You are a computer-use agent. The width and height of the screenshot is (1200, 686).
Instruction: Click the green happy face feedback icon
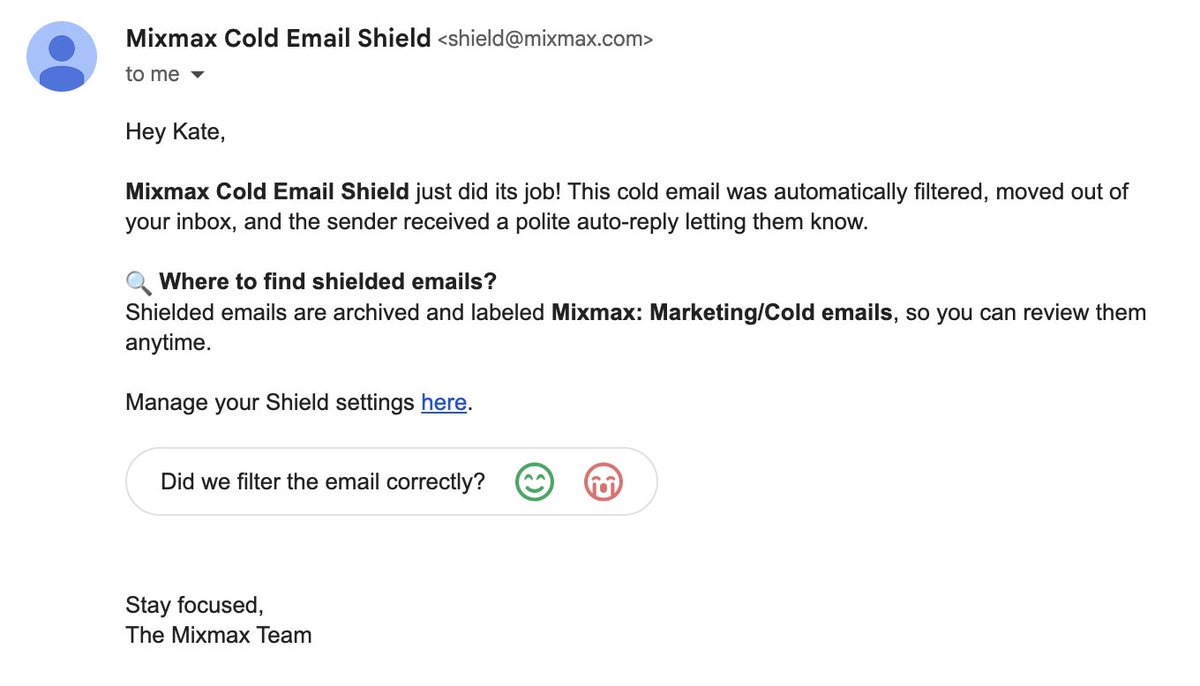(x=535, y=482)
